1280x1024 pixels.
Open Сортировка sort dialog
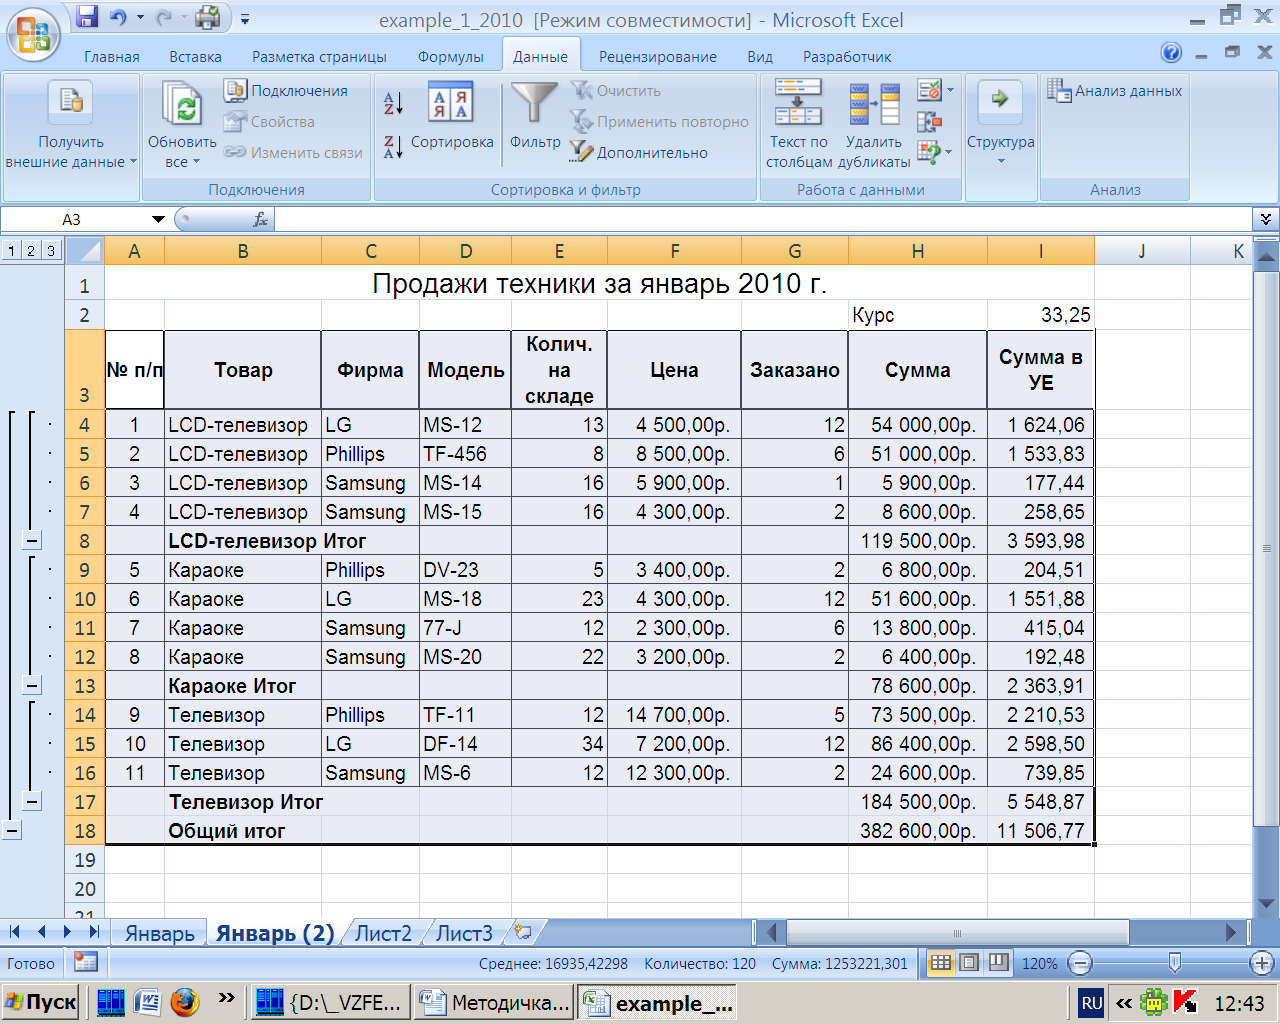(451, 118)
